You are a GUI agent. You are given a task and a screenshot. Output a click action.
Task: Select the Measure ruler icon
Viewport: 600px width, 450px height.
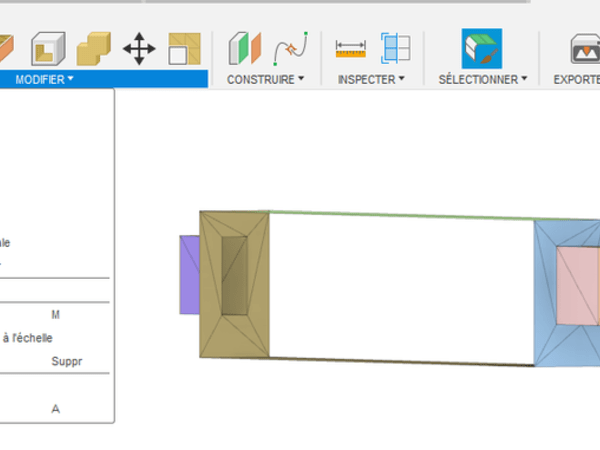[351, 47]
